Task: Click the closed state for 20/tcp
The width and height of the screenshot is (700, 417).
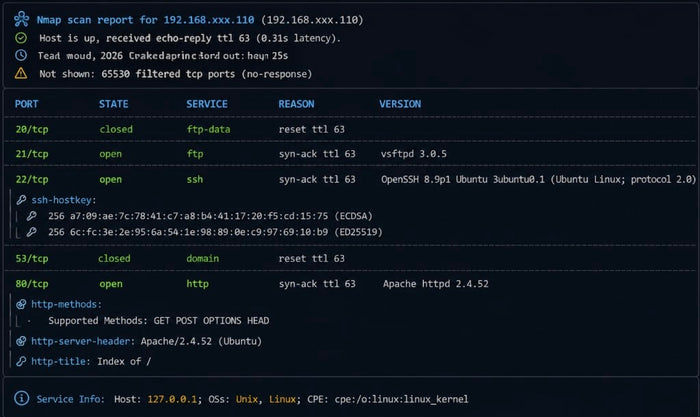Action: coord(116,129)
